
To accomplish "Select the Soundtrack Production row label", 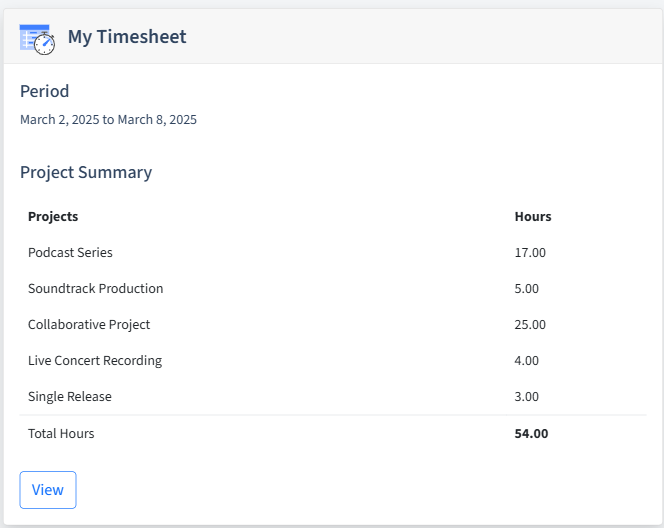I will (96, 288).
